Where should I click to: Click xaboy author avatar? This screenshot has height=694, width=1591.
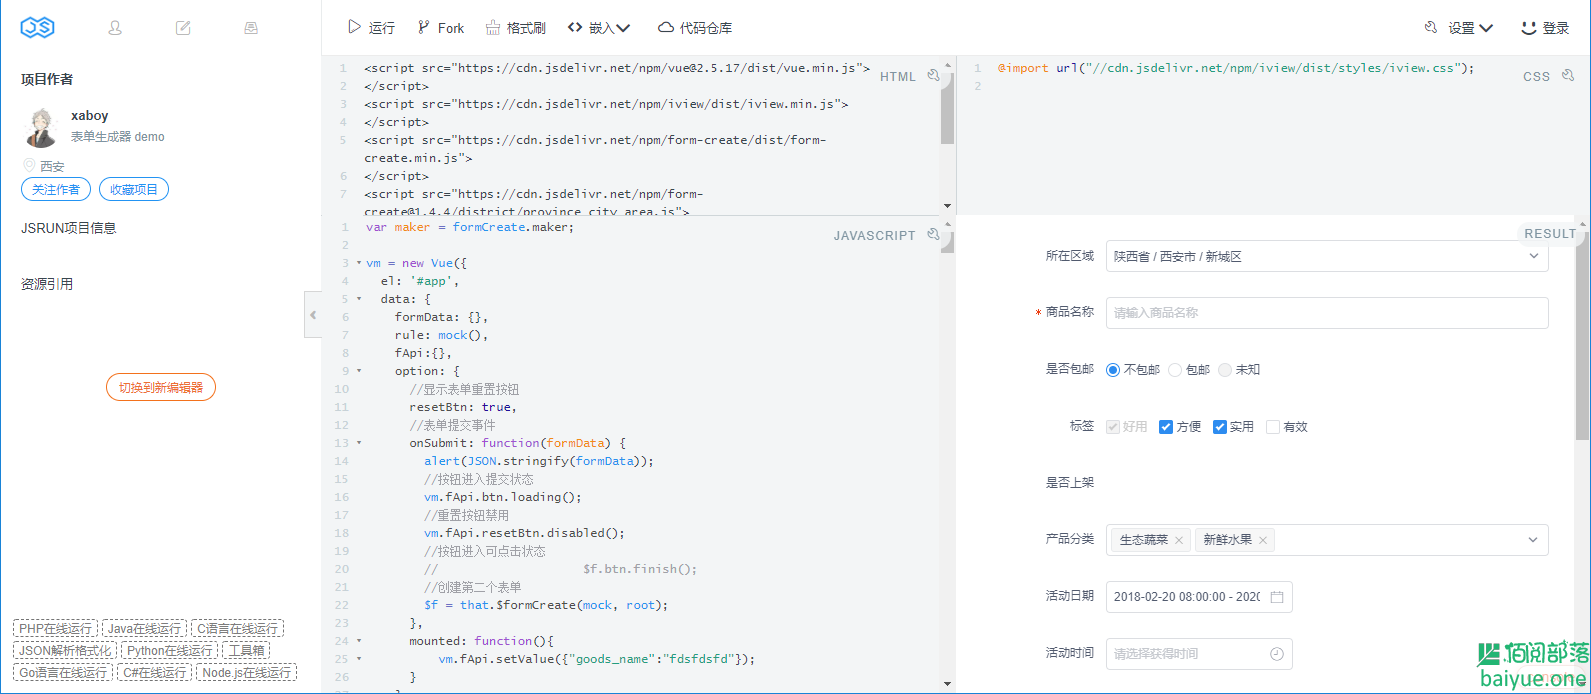coord(42,127)
